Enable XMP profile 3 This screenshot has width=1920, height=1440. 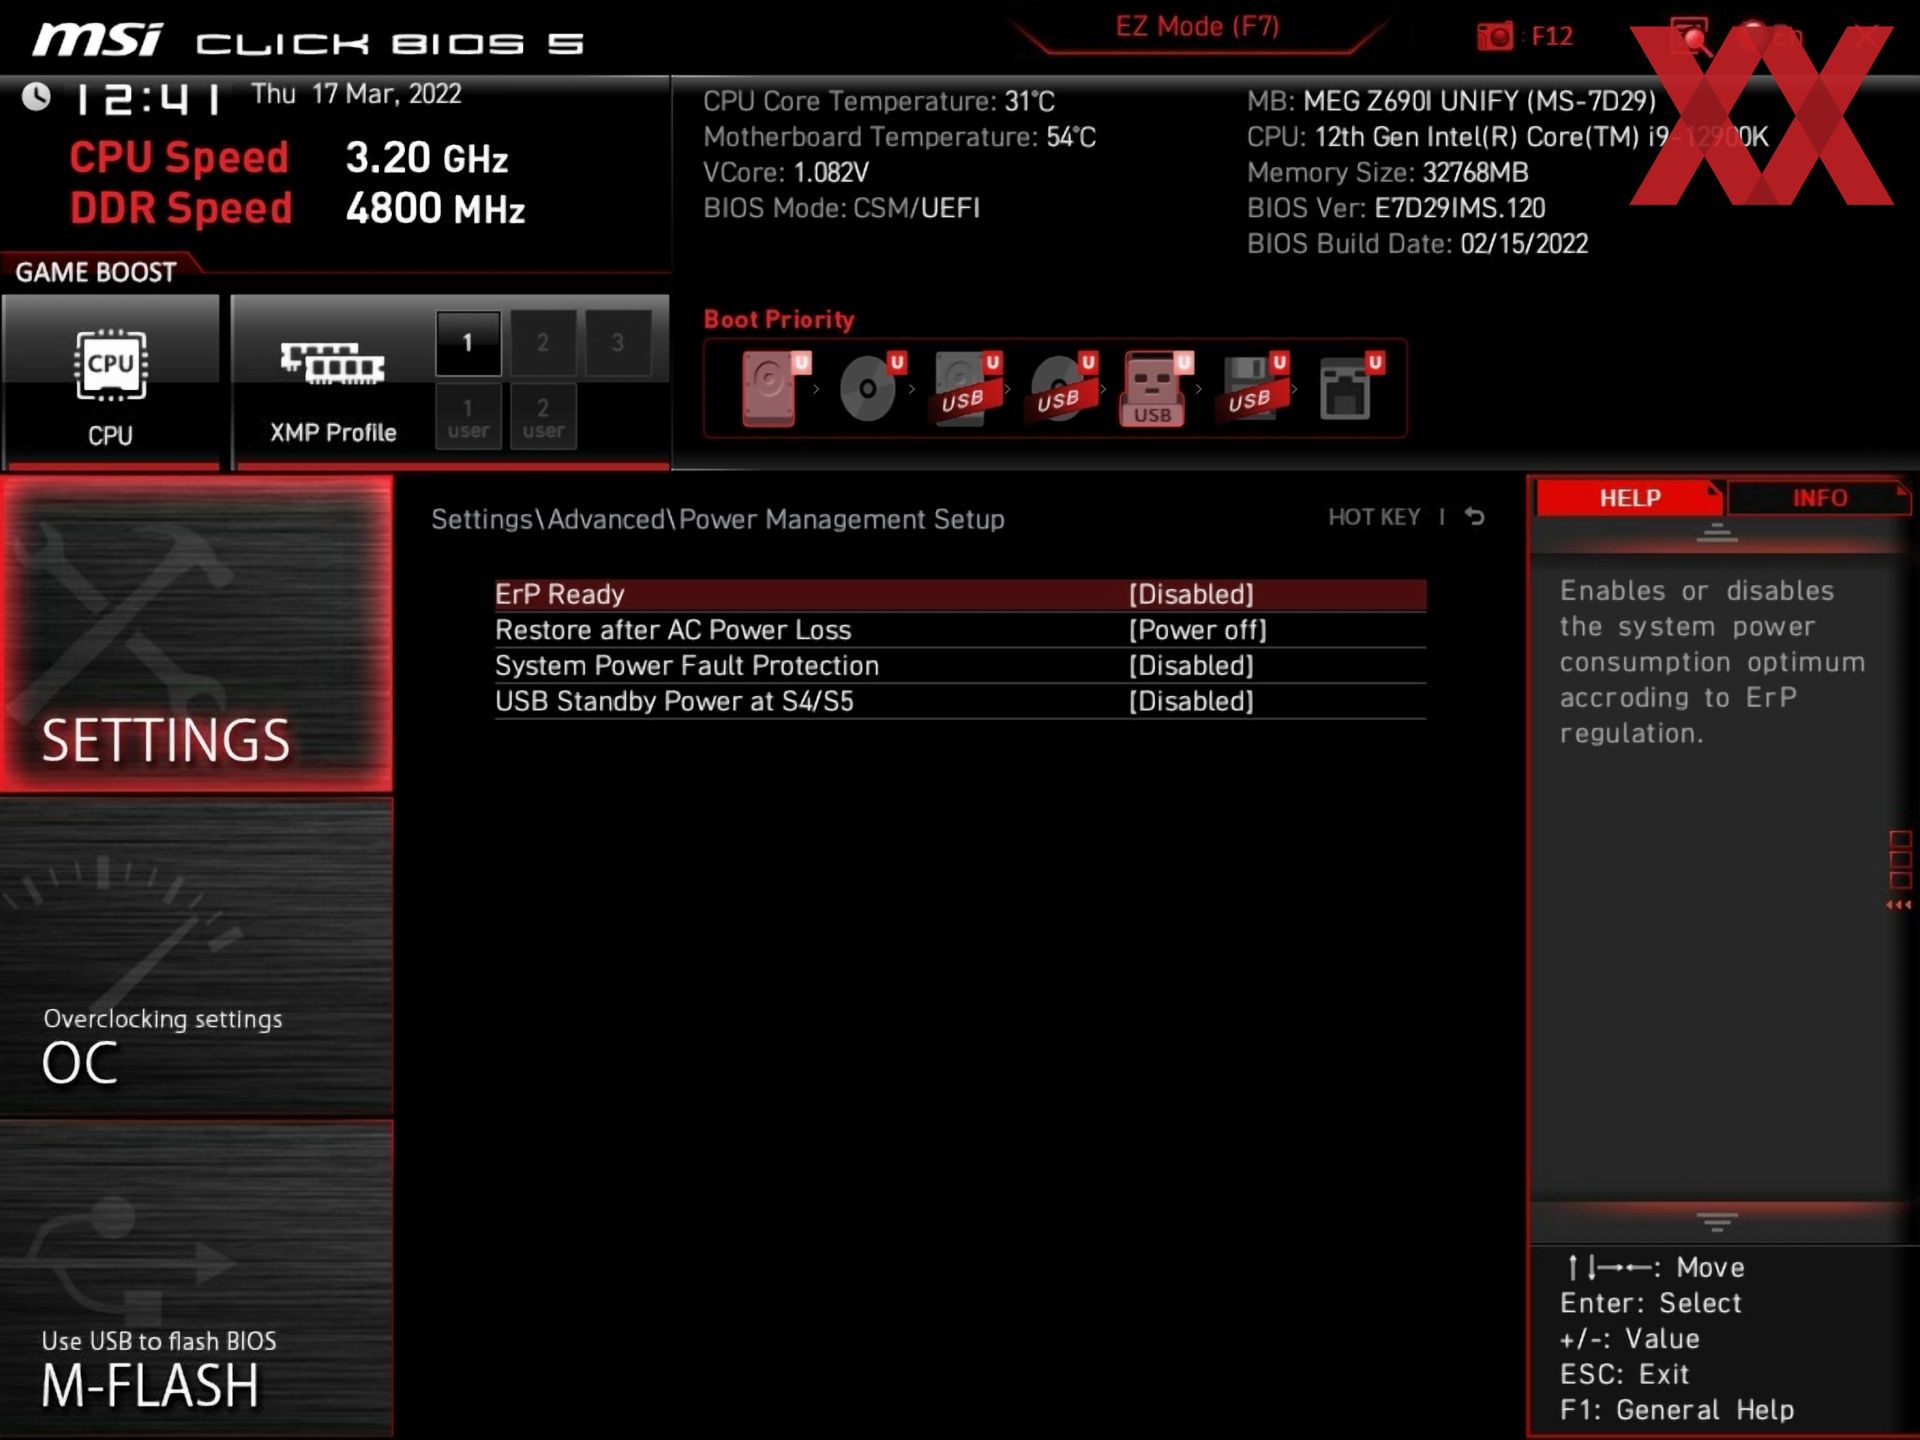pos(618,343)
